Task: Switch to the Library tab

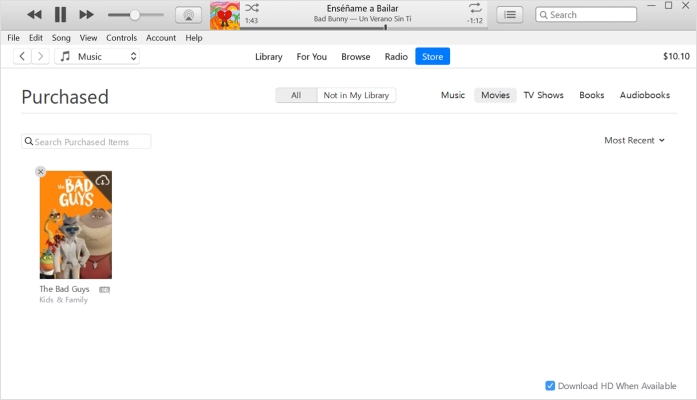Action: click(x=268, y=56)
